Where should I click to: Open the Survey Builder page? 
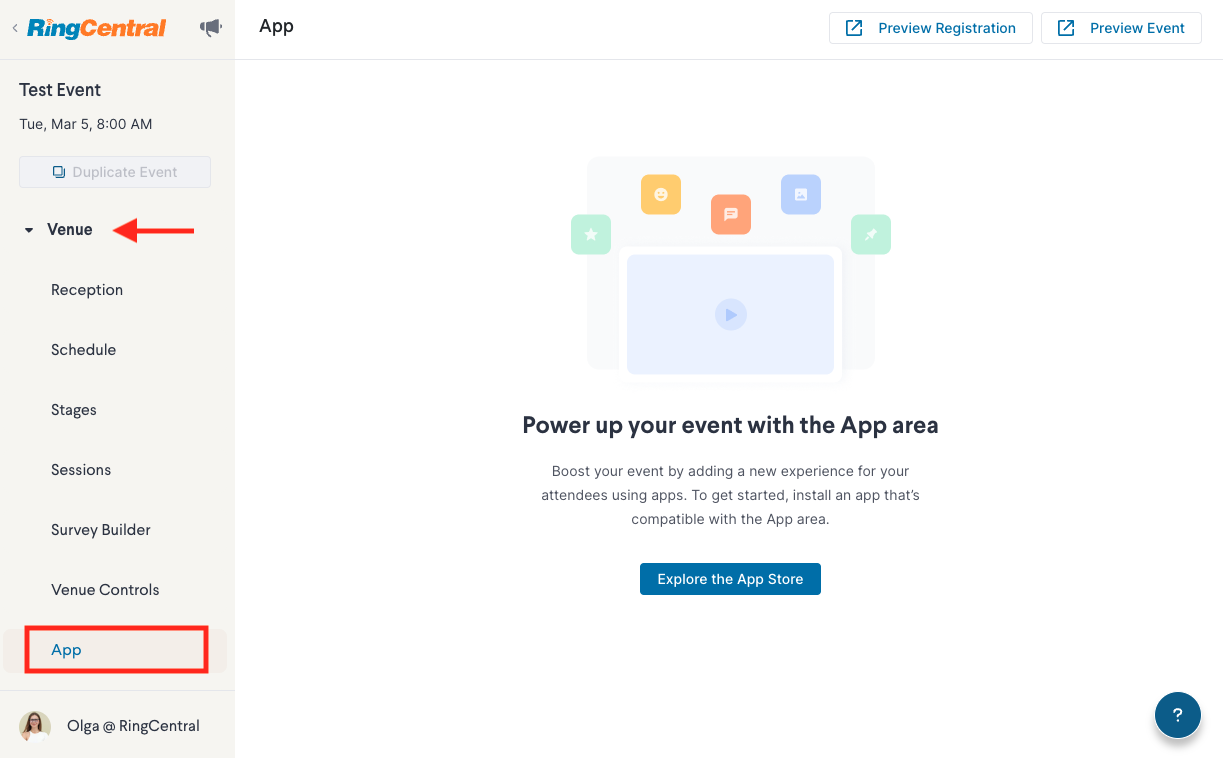click(x=117, y=530)
